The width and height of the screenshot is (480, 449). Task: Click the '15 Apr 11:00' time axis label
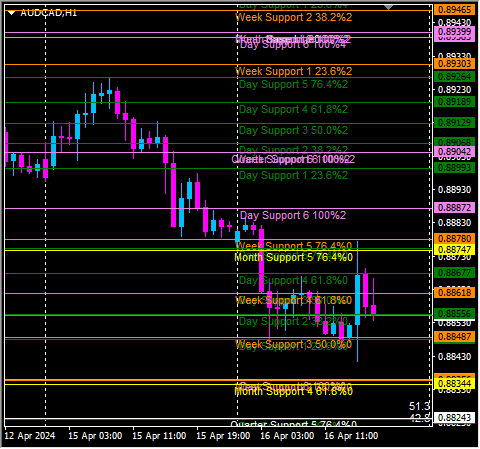159,436
